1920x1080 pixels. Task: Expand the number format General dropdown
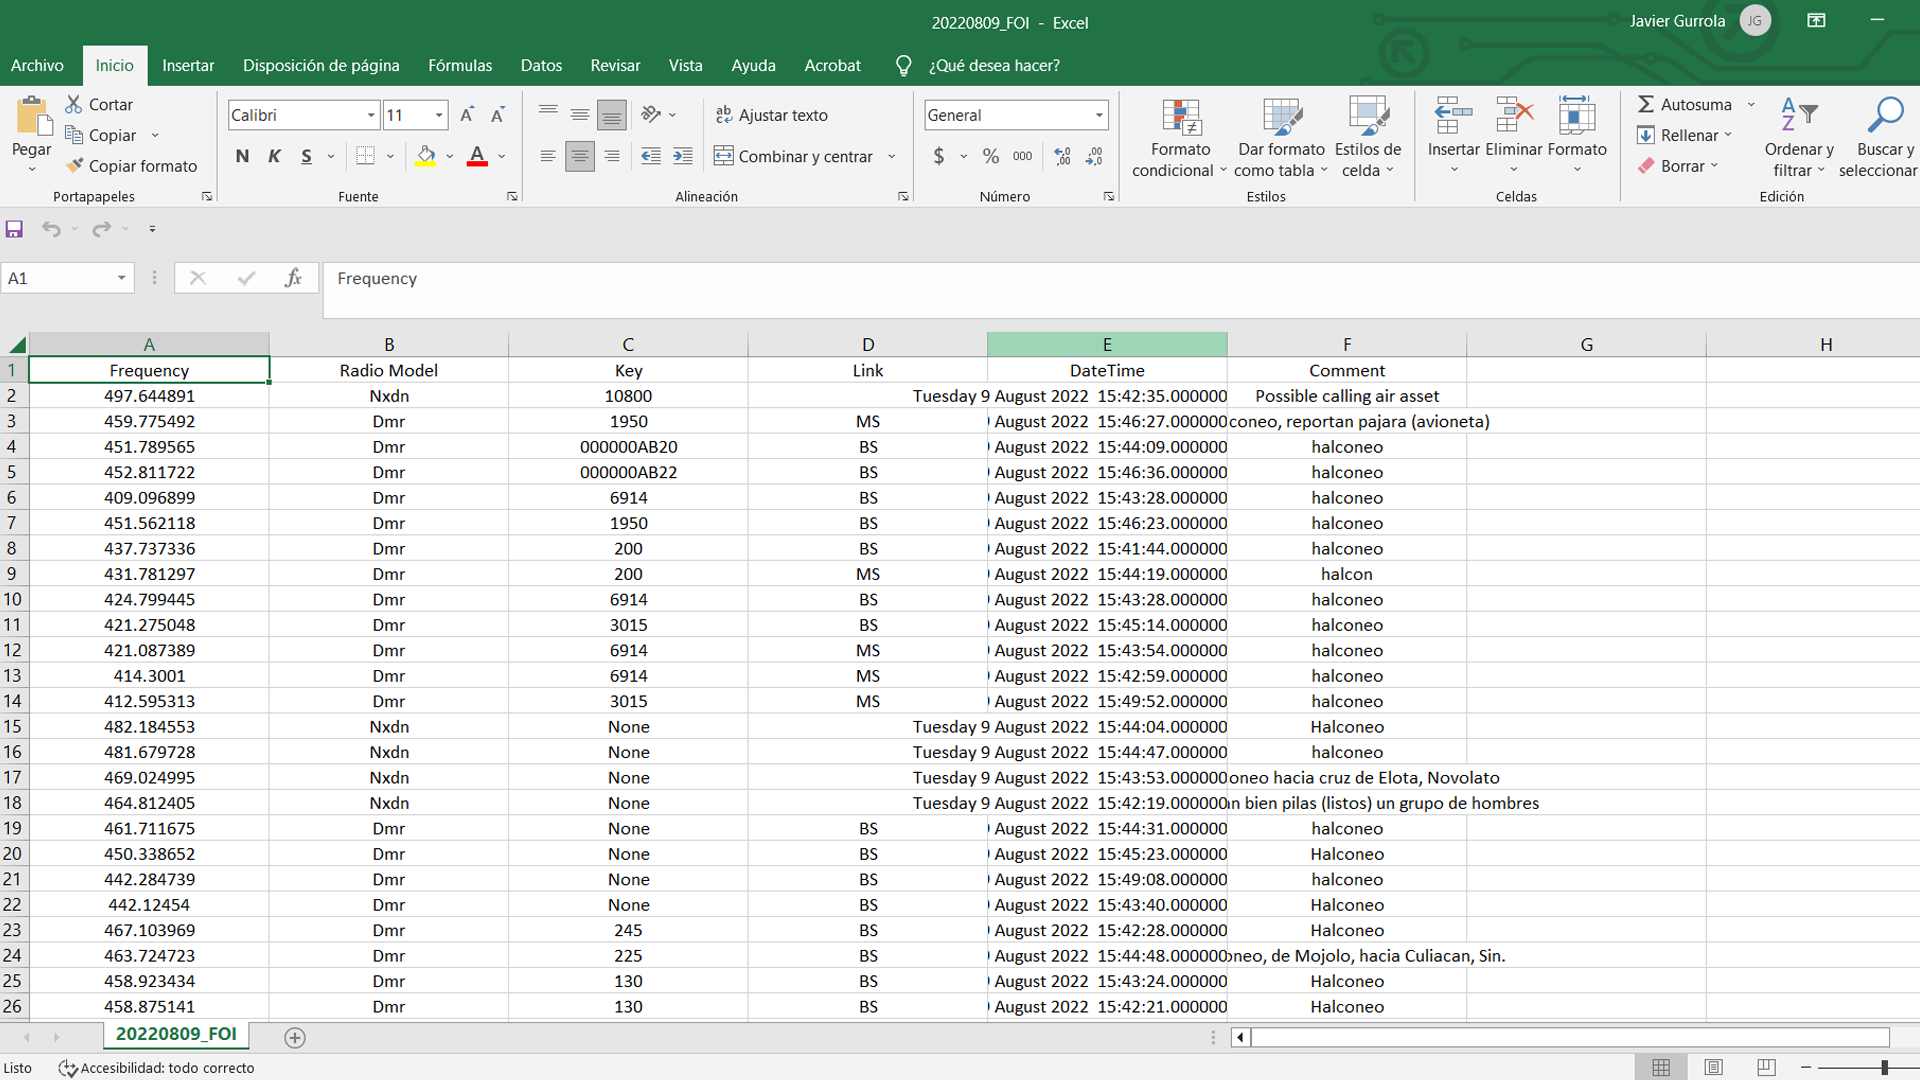coord(1098,115)
